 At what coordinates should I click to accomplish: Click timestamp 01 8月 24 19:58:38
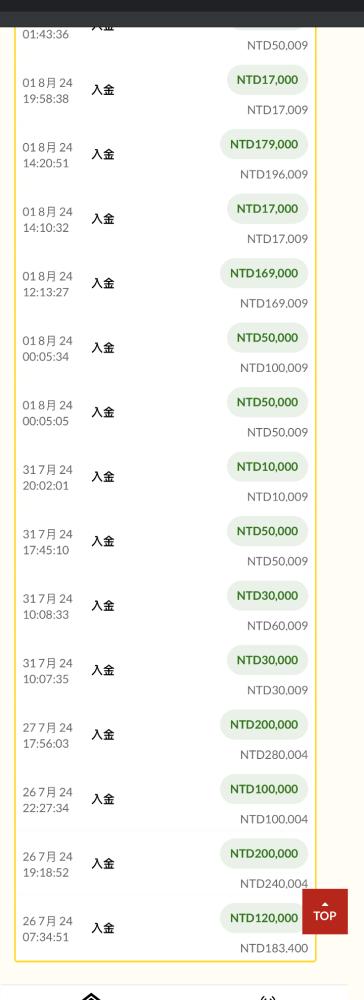pyautogui.click(x=48, y=91)
